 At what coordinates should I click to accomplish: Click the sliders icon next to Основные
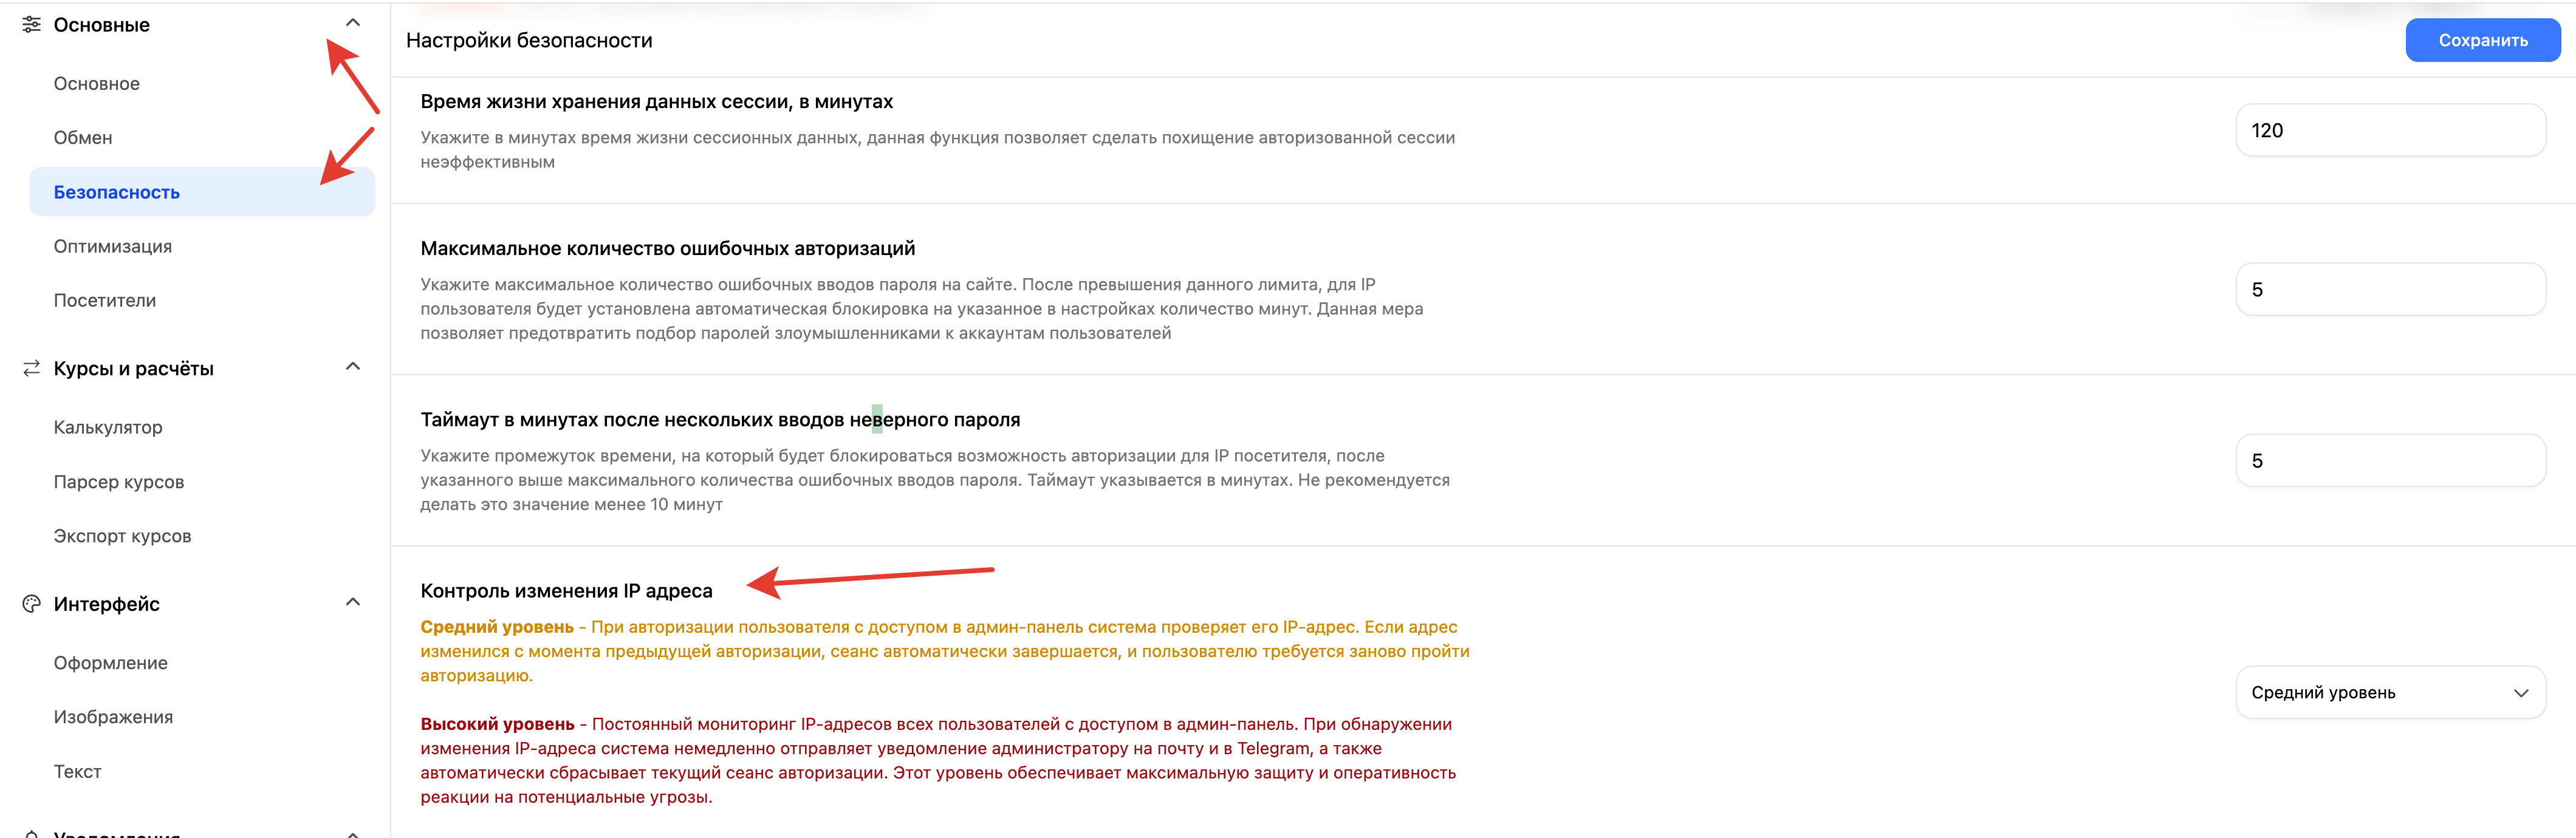31,24
